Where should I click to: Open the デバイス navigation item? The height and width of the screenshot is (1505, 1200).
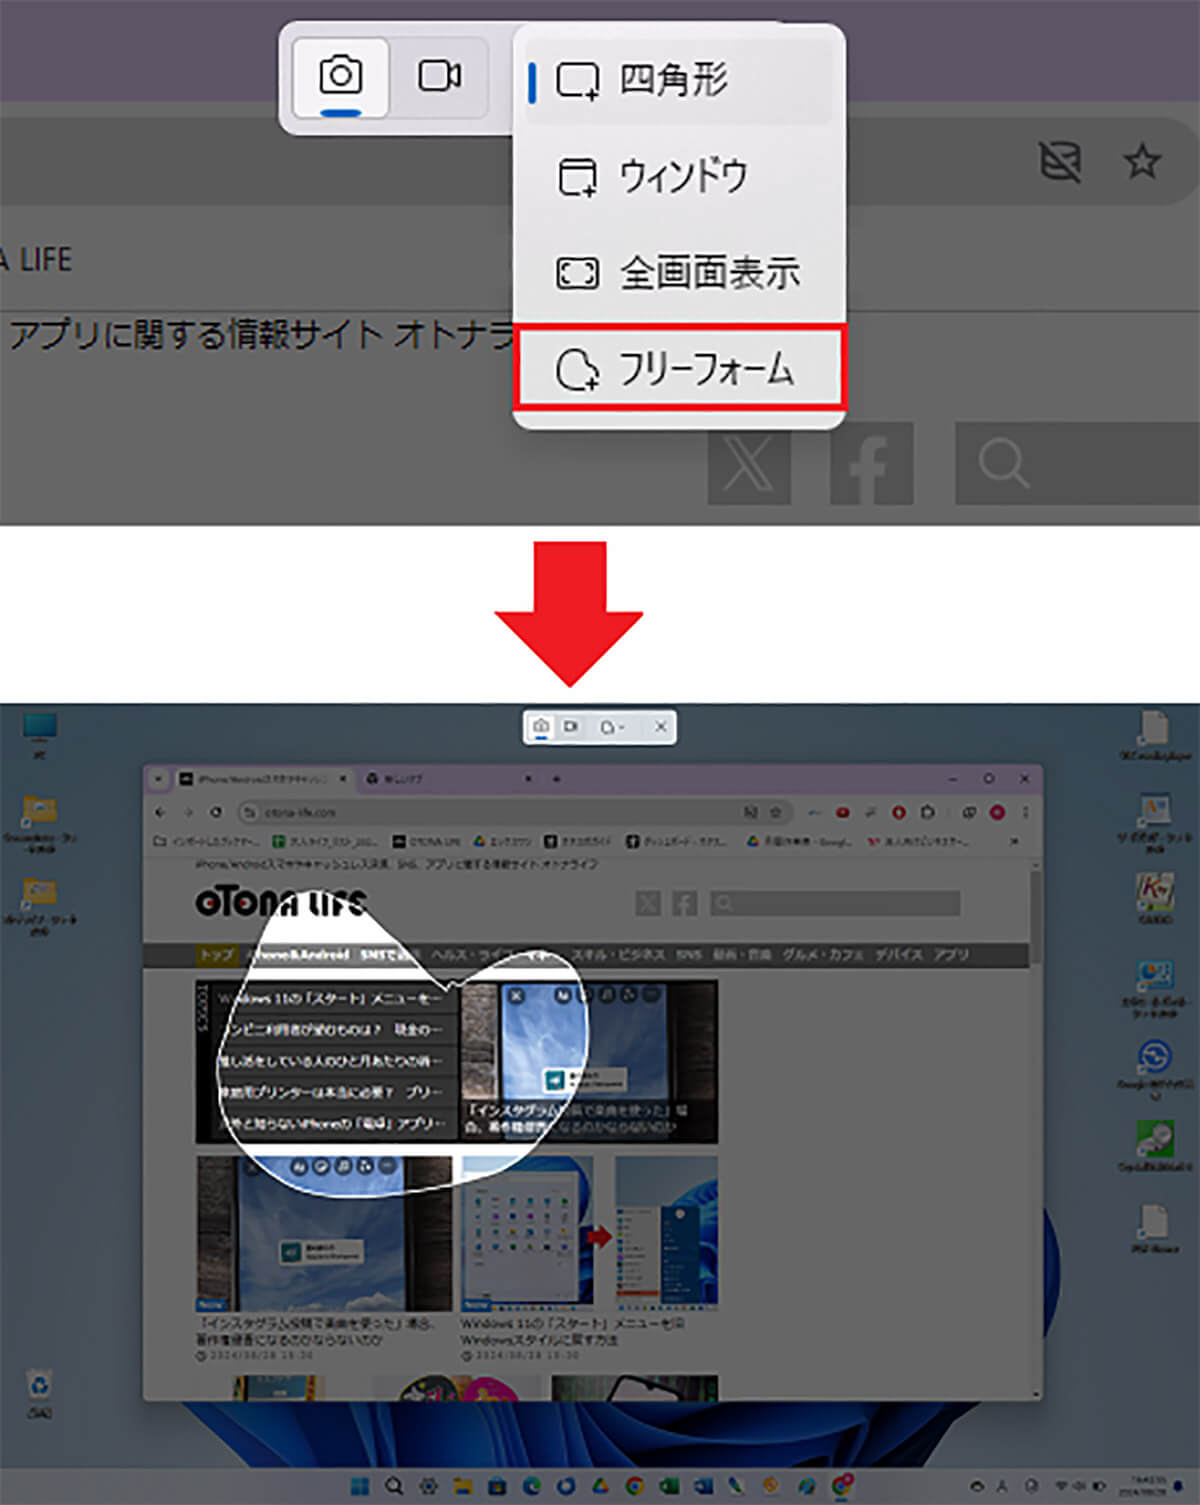pyautogui.click(x=898, y=955)
